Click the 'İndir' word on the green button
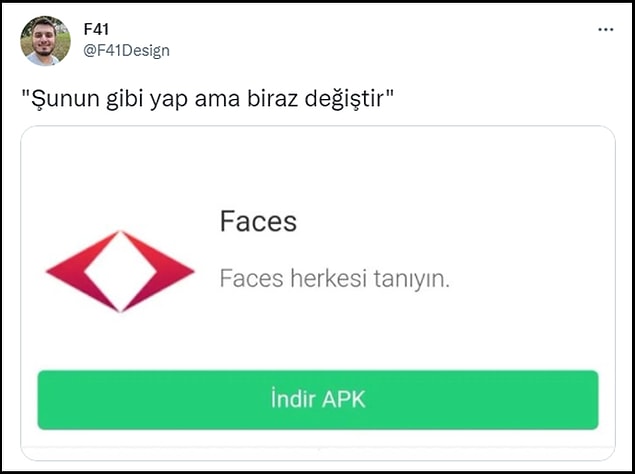Viewport: 635px width, 474px height. click(x=293, y=399)
